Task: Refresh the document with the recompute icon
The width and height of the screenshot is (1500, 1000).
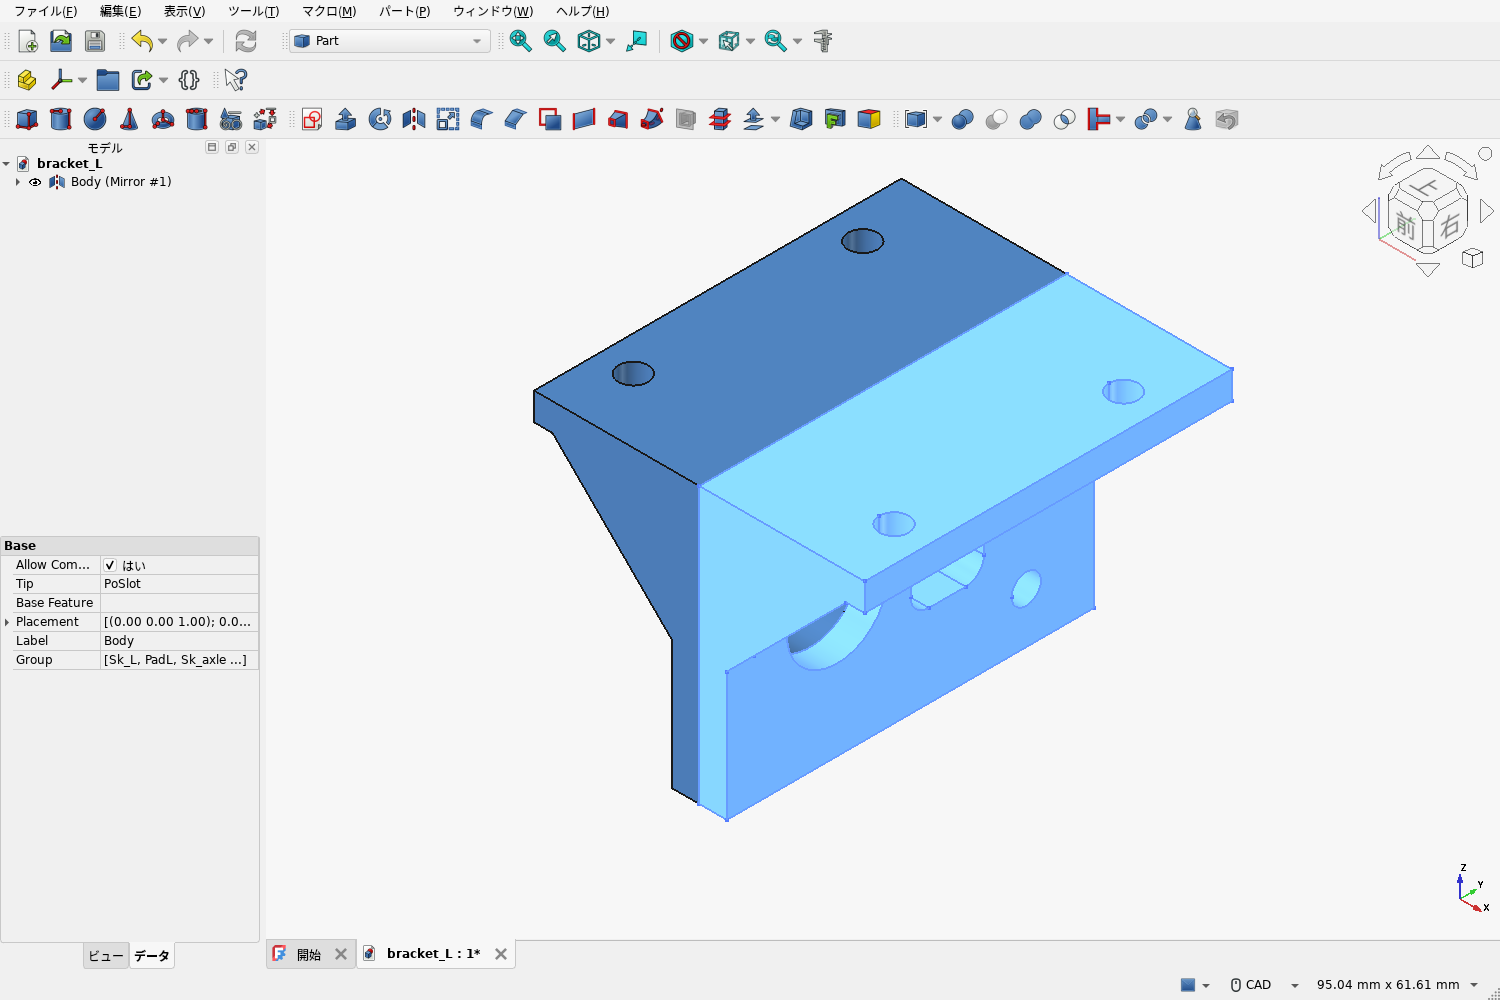Action: 246,41
